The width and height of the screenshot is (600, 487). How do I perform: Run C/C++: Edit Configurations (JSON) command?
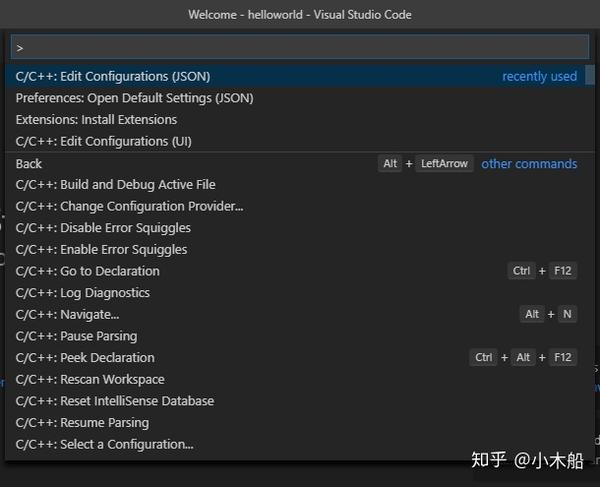295,76
